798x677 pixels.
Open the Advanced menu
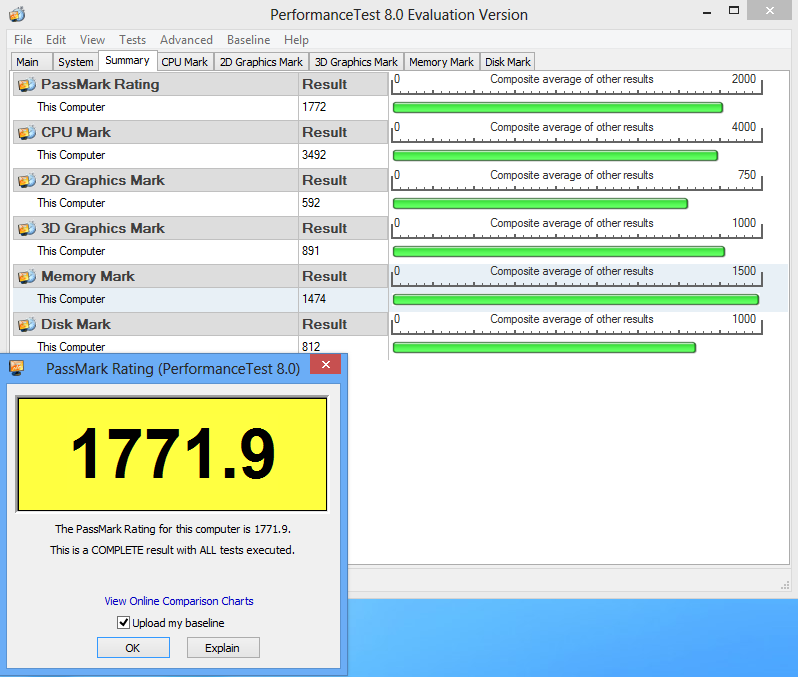click(x=186, y=40)
